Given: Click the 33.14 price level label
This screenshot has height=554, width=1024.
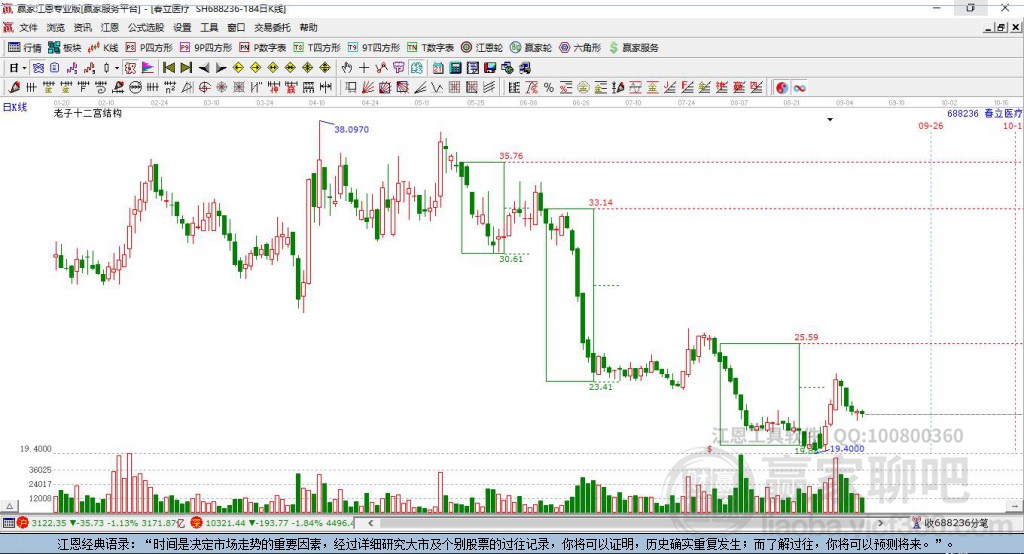Looking at the screenshot, I should point(601,203).
